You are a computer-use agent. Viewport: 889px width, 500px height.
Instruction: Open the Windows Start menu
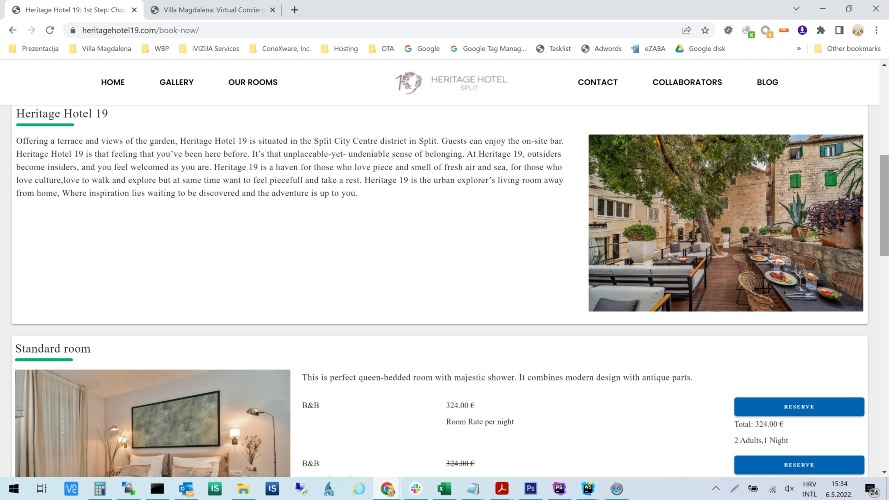pos(14,489)
